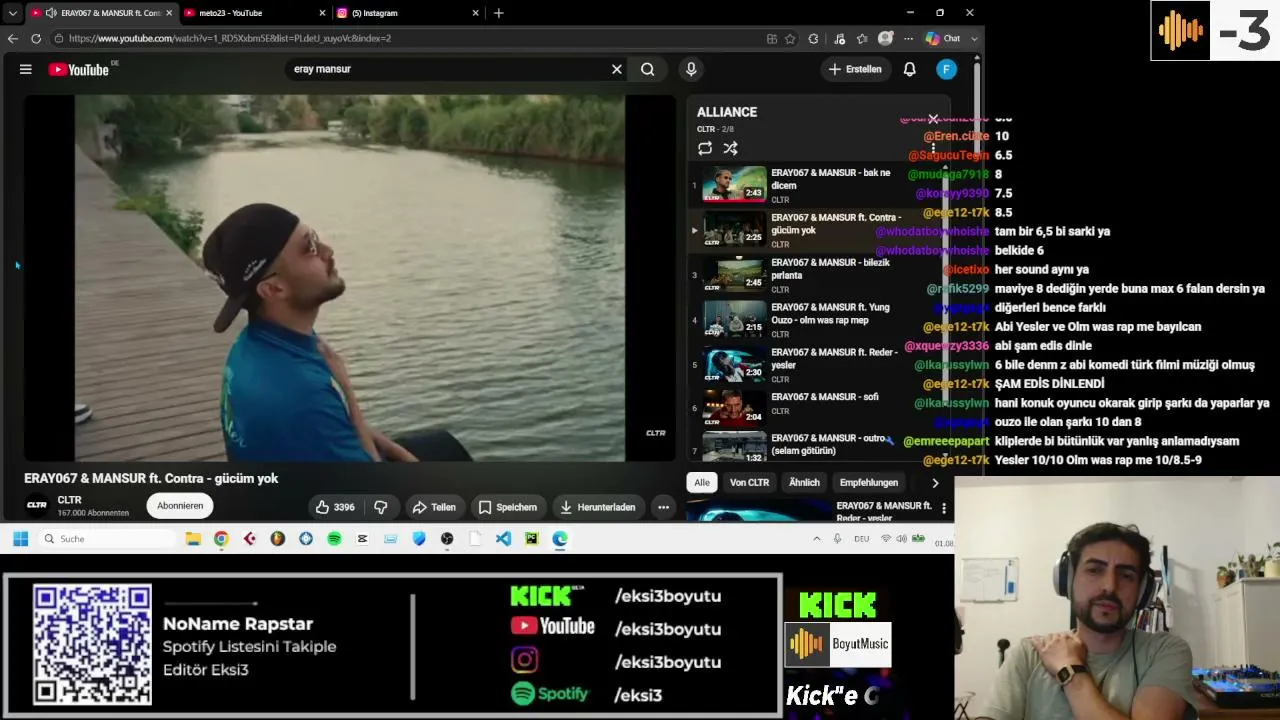Start voice search with the microphone
The height and width of the screenshot is (720, 1280).
click(x=691, y=69)
